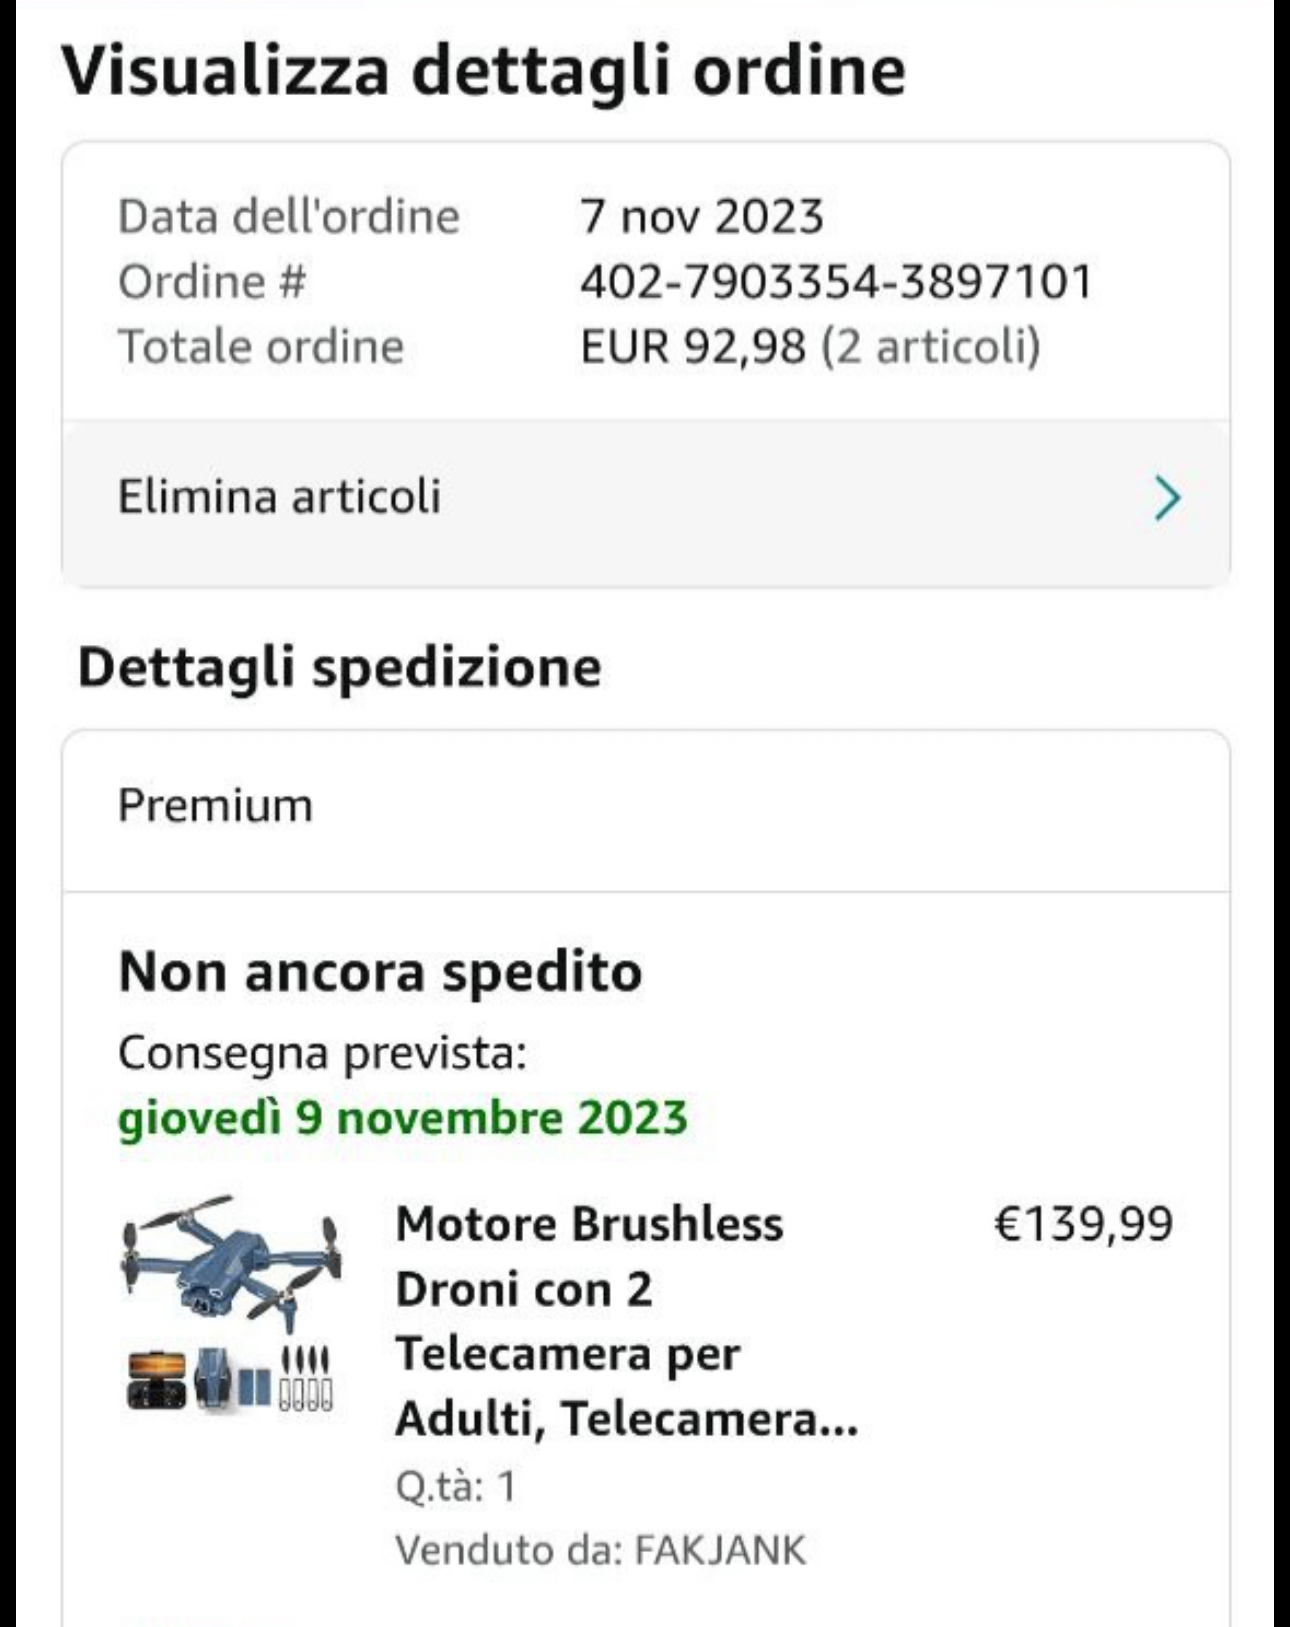Screen dimensions: 1290x1627
Task: Select the order number 402-7903354-3897101
Action: pyautogui.click(x=836, y=281)
